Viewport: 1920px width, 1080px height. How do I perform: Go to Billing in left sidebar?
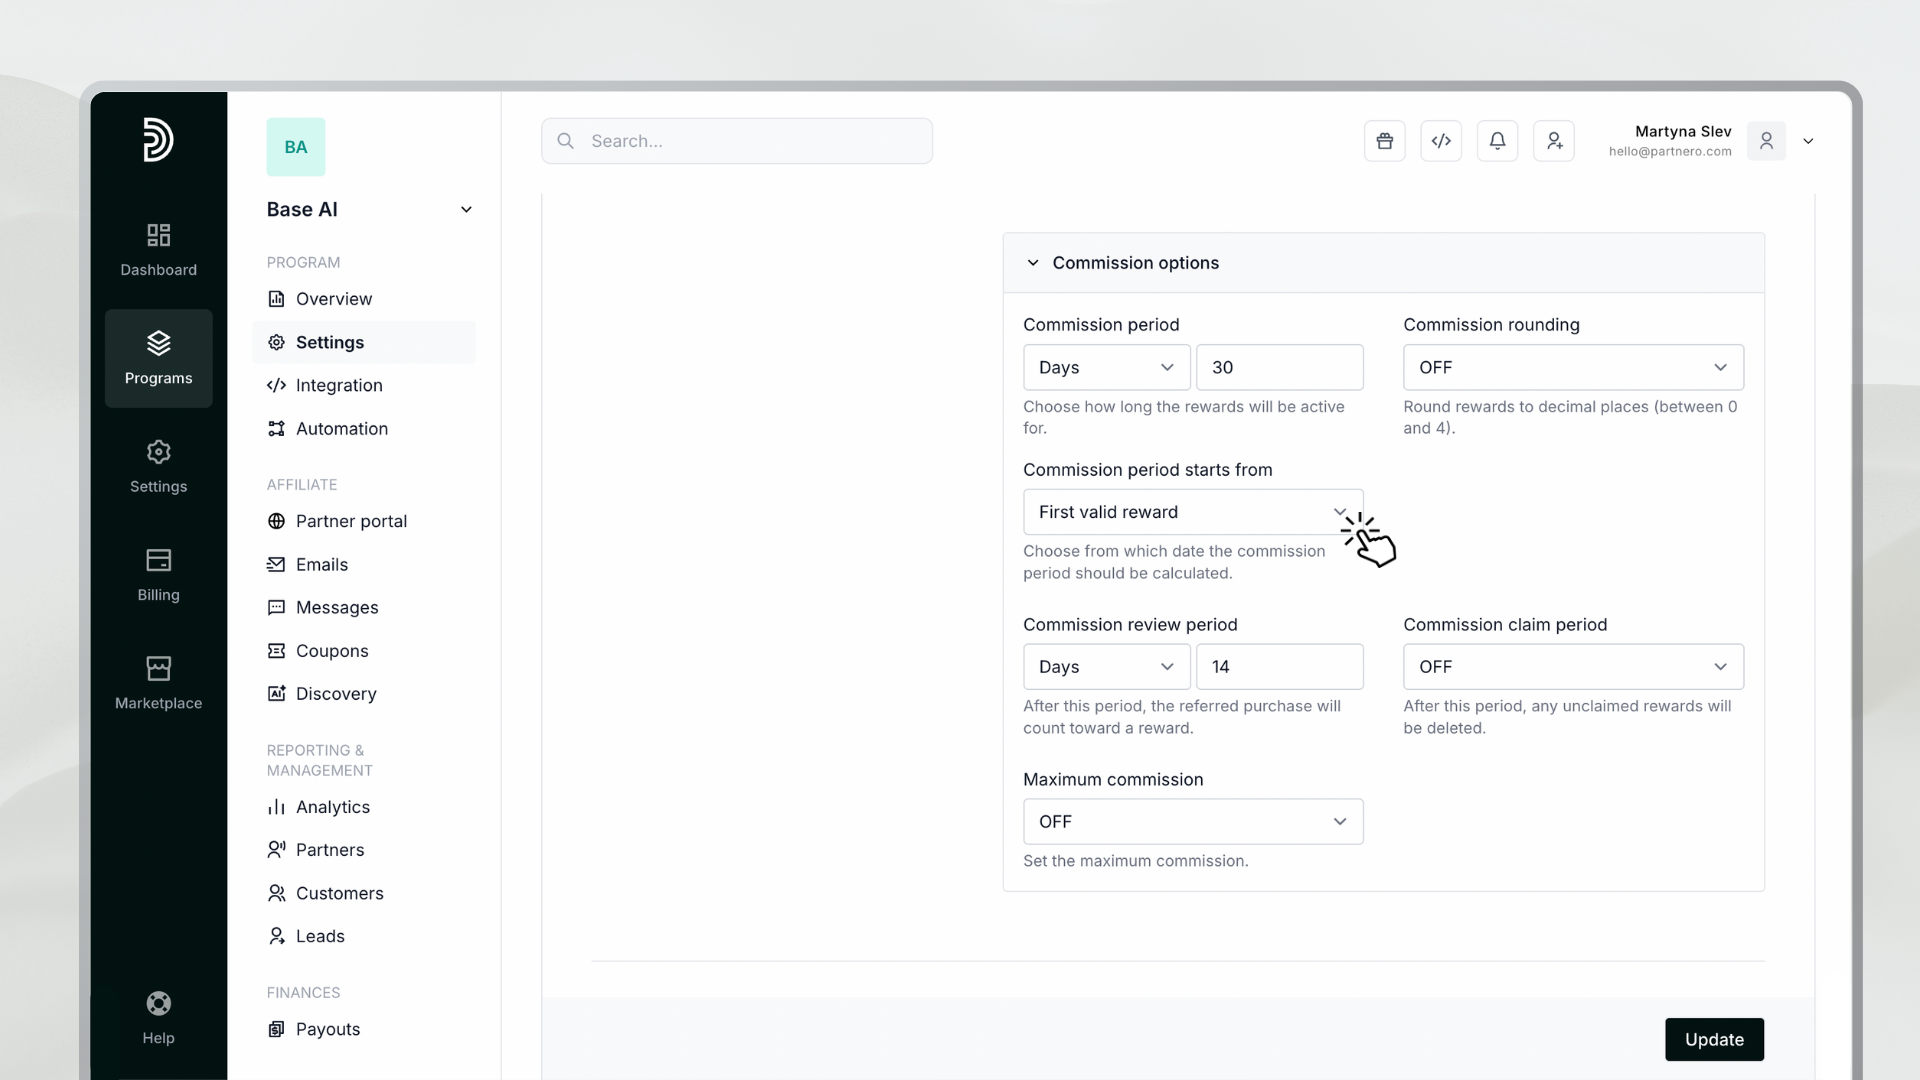158,574
